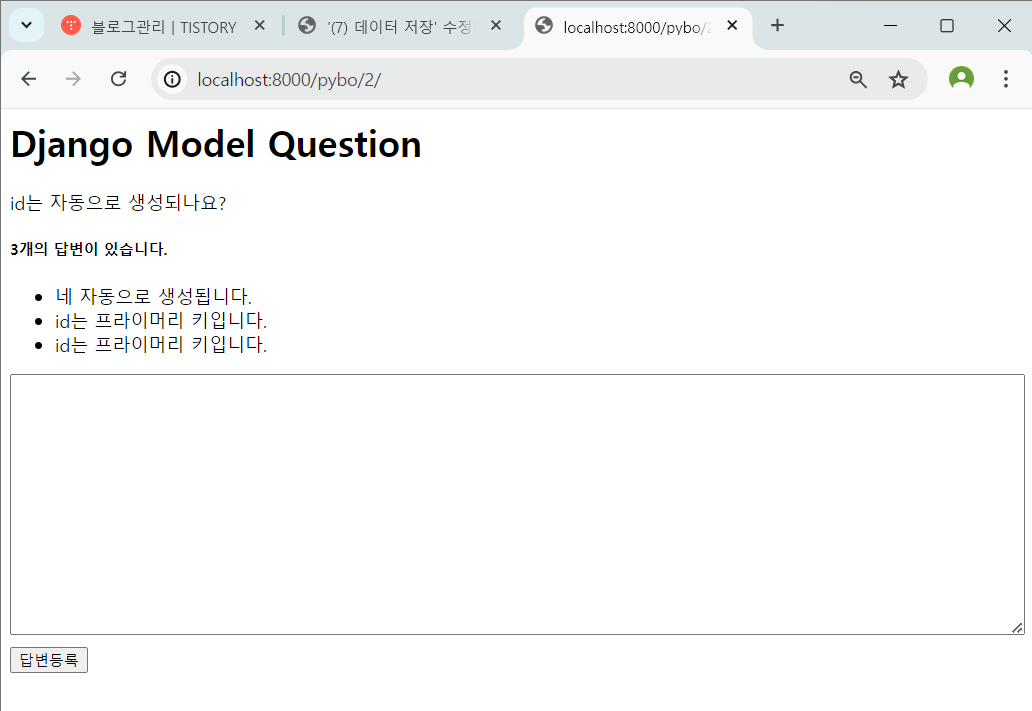View site information icon
The width and height of the screenshot is (1032, 711).
click(x=172, y=80)
